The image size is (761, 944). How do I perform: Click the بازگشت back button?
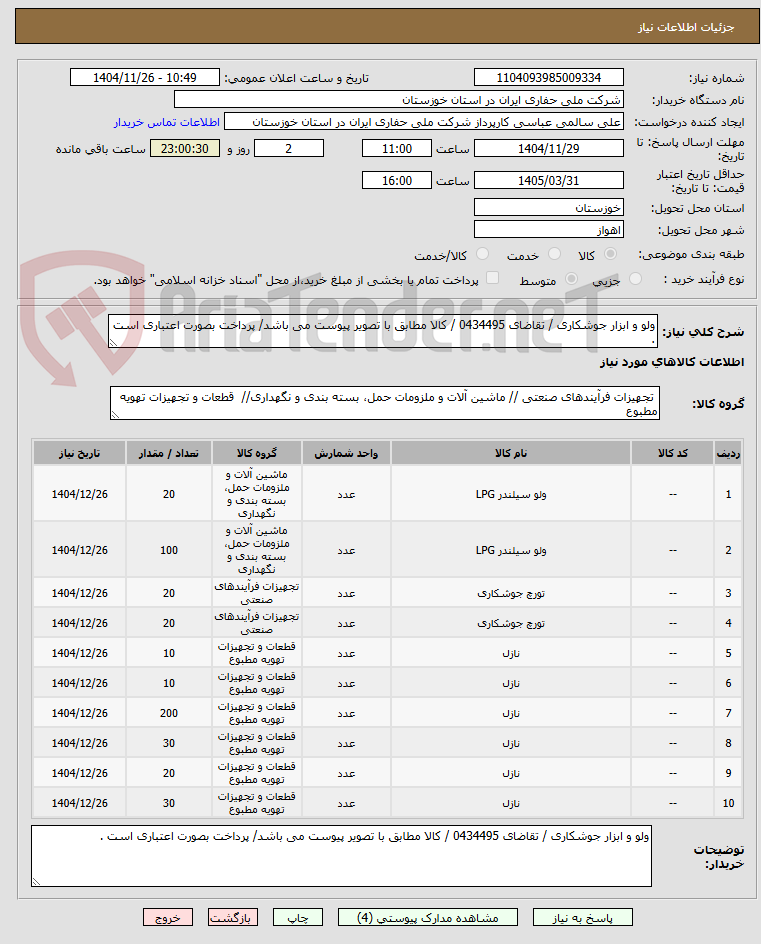tap(233, 918)
